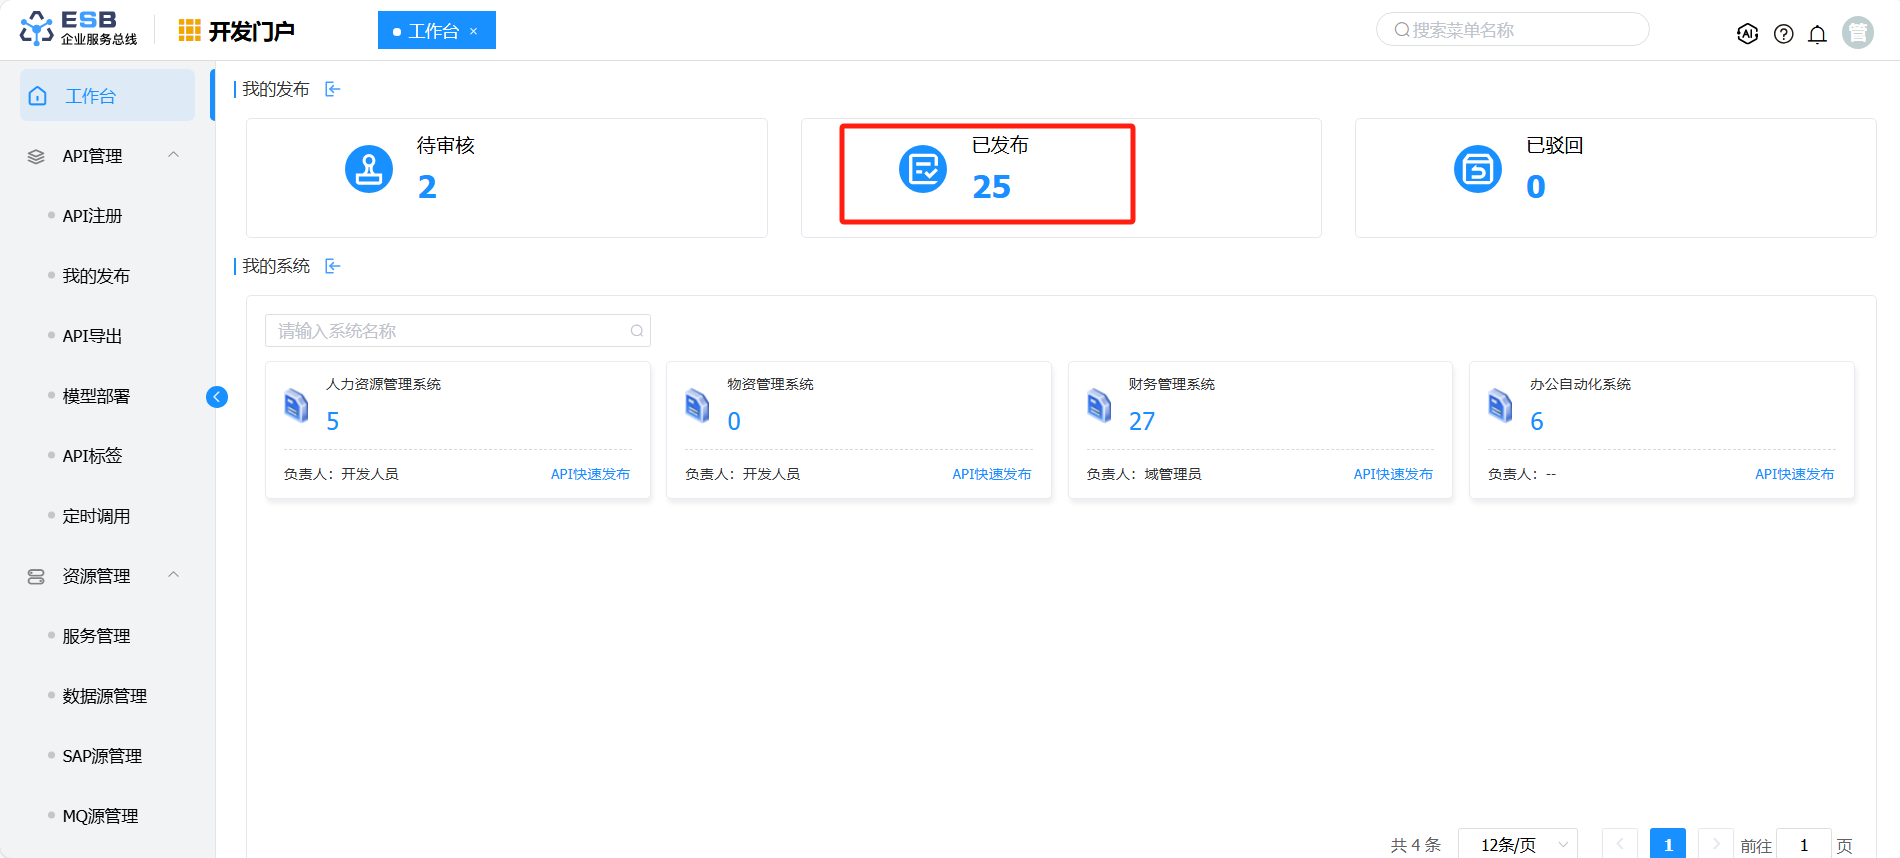
Task: Click the orange grid portal icon
Action: 189,31
